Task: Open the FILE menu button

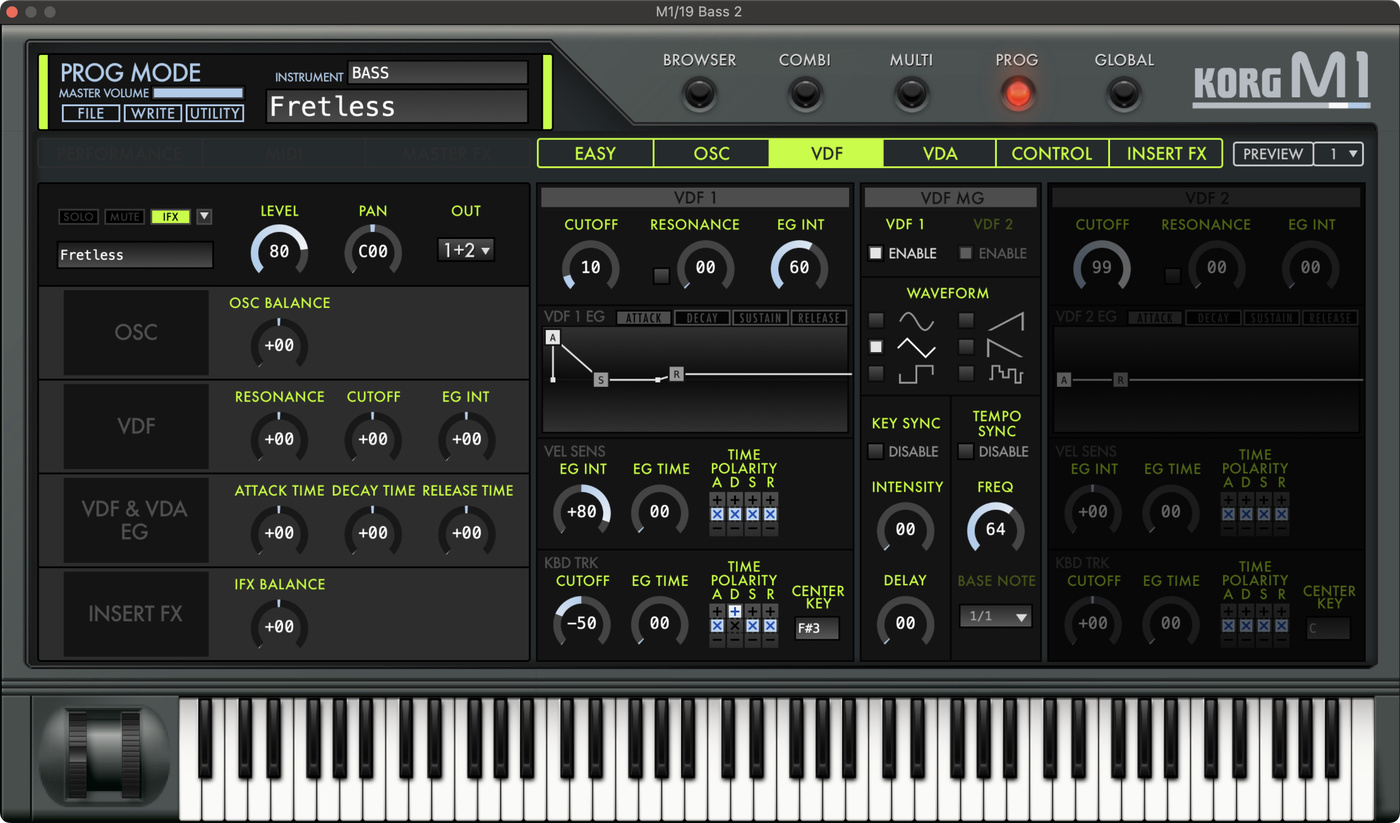Action: pos(91,113)
